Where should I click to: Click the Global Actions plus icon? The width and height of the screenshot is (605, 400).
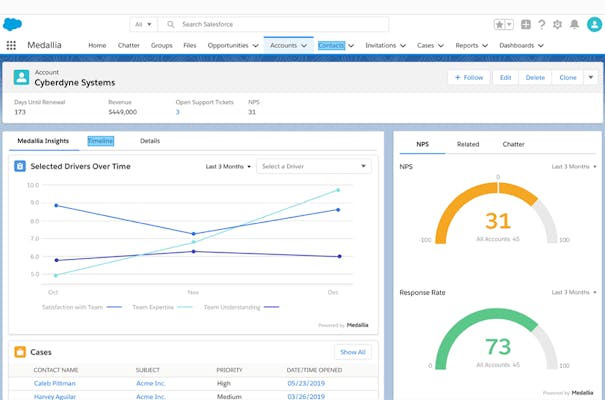[526, 25]
